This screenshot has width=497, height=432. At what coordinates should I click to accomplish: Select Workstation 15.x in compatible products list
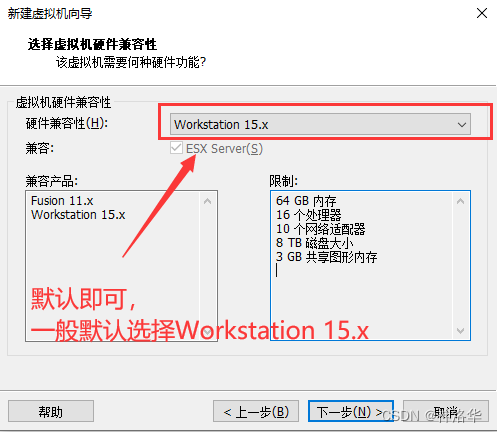pyautogui.click(x=78, y=215)
